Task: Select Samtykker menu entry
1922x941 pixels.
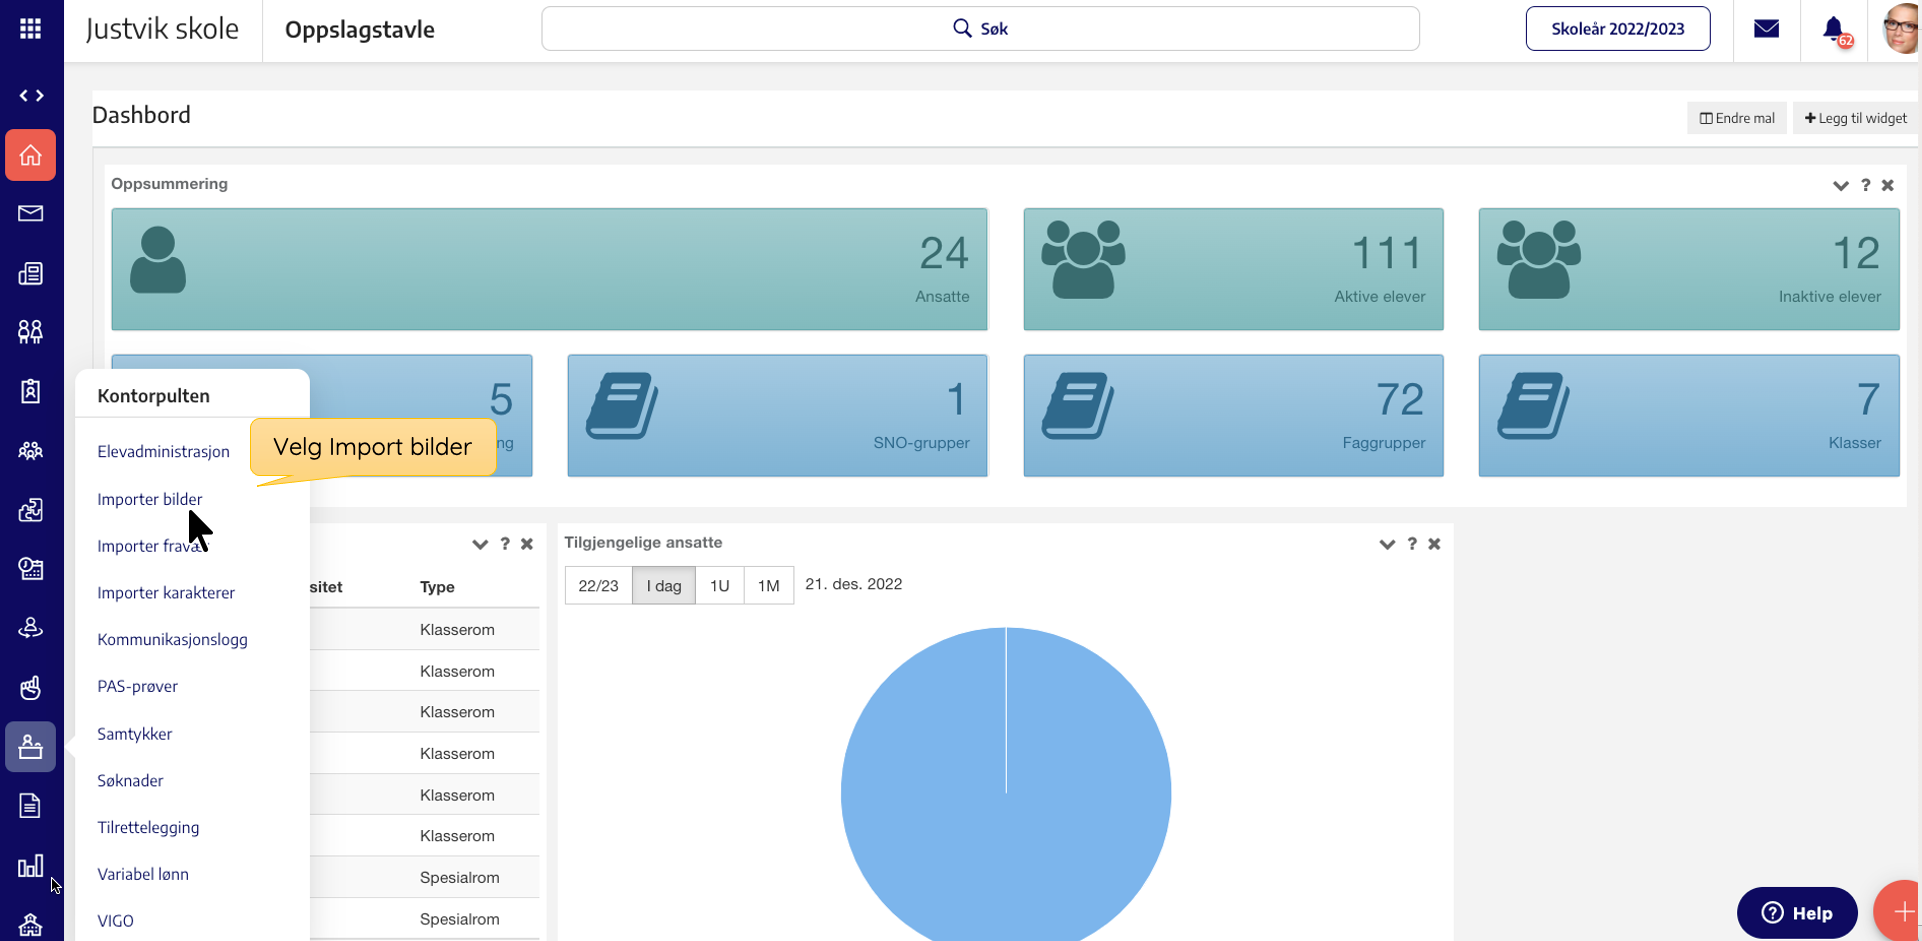Action: (134, 734)
